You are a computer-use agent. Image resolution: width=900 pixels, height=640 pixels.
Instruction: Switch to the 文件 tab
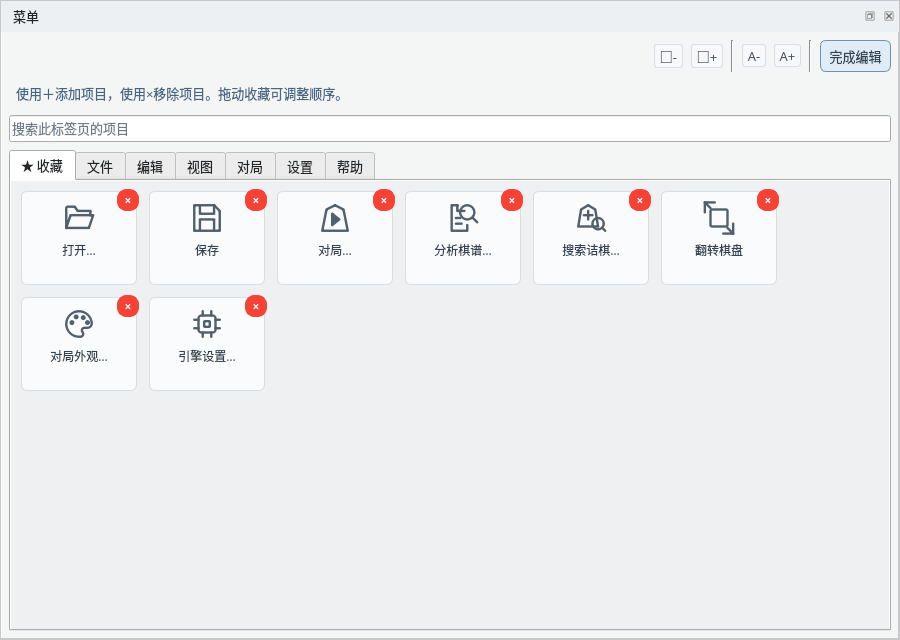coord(100,167)
